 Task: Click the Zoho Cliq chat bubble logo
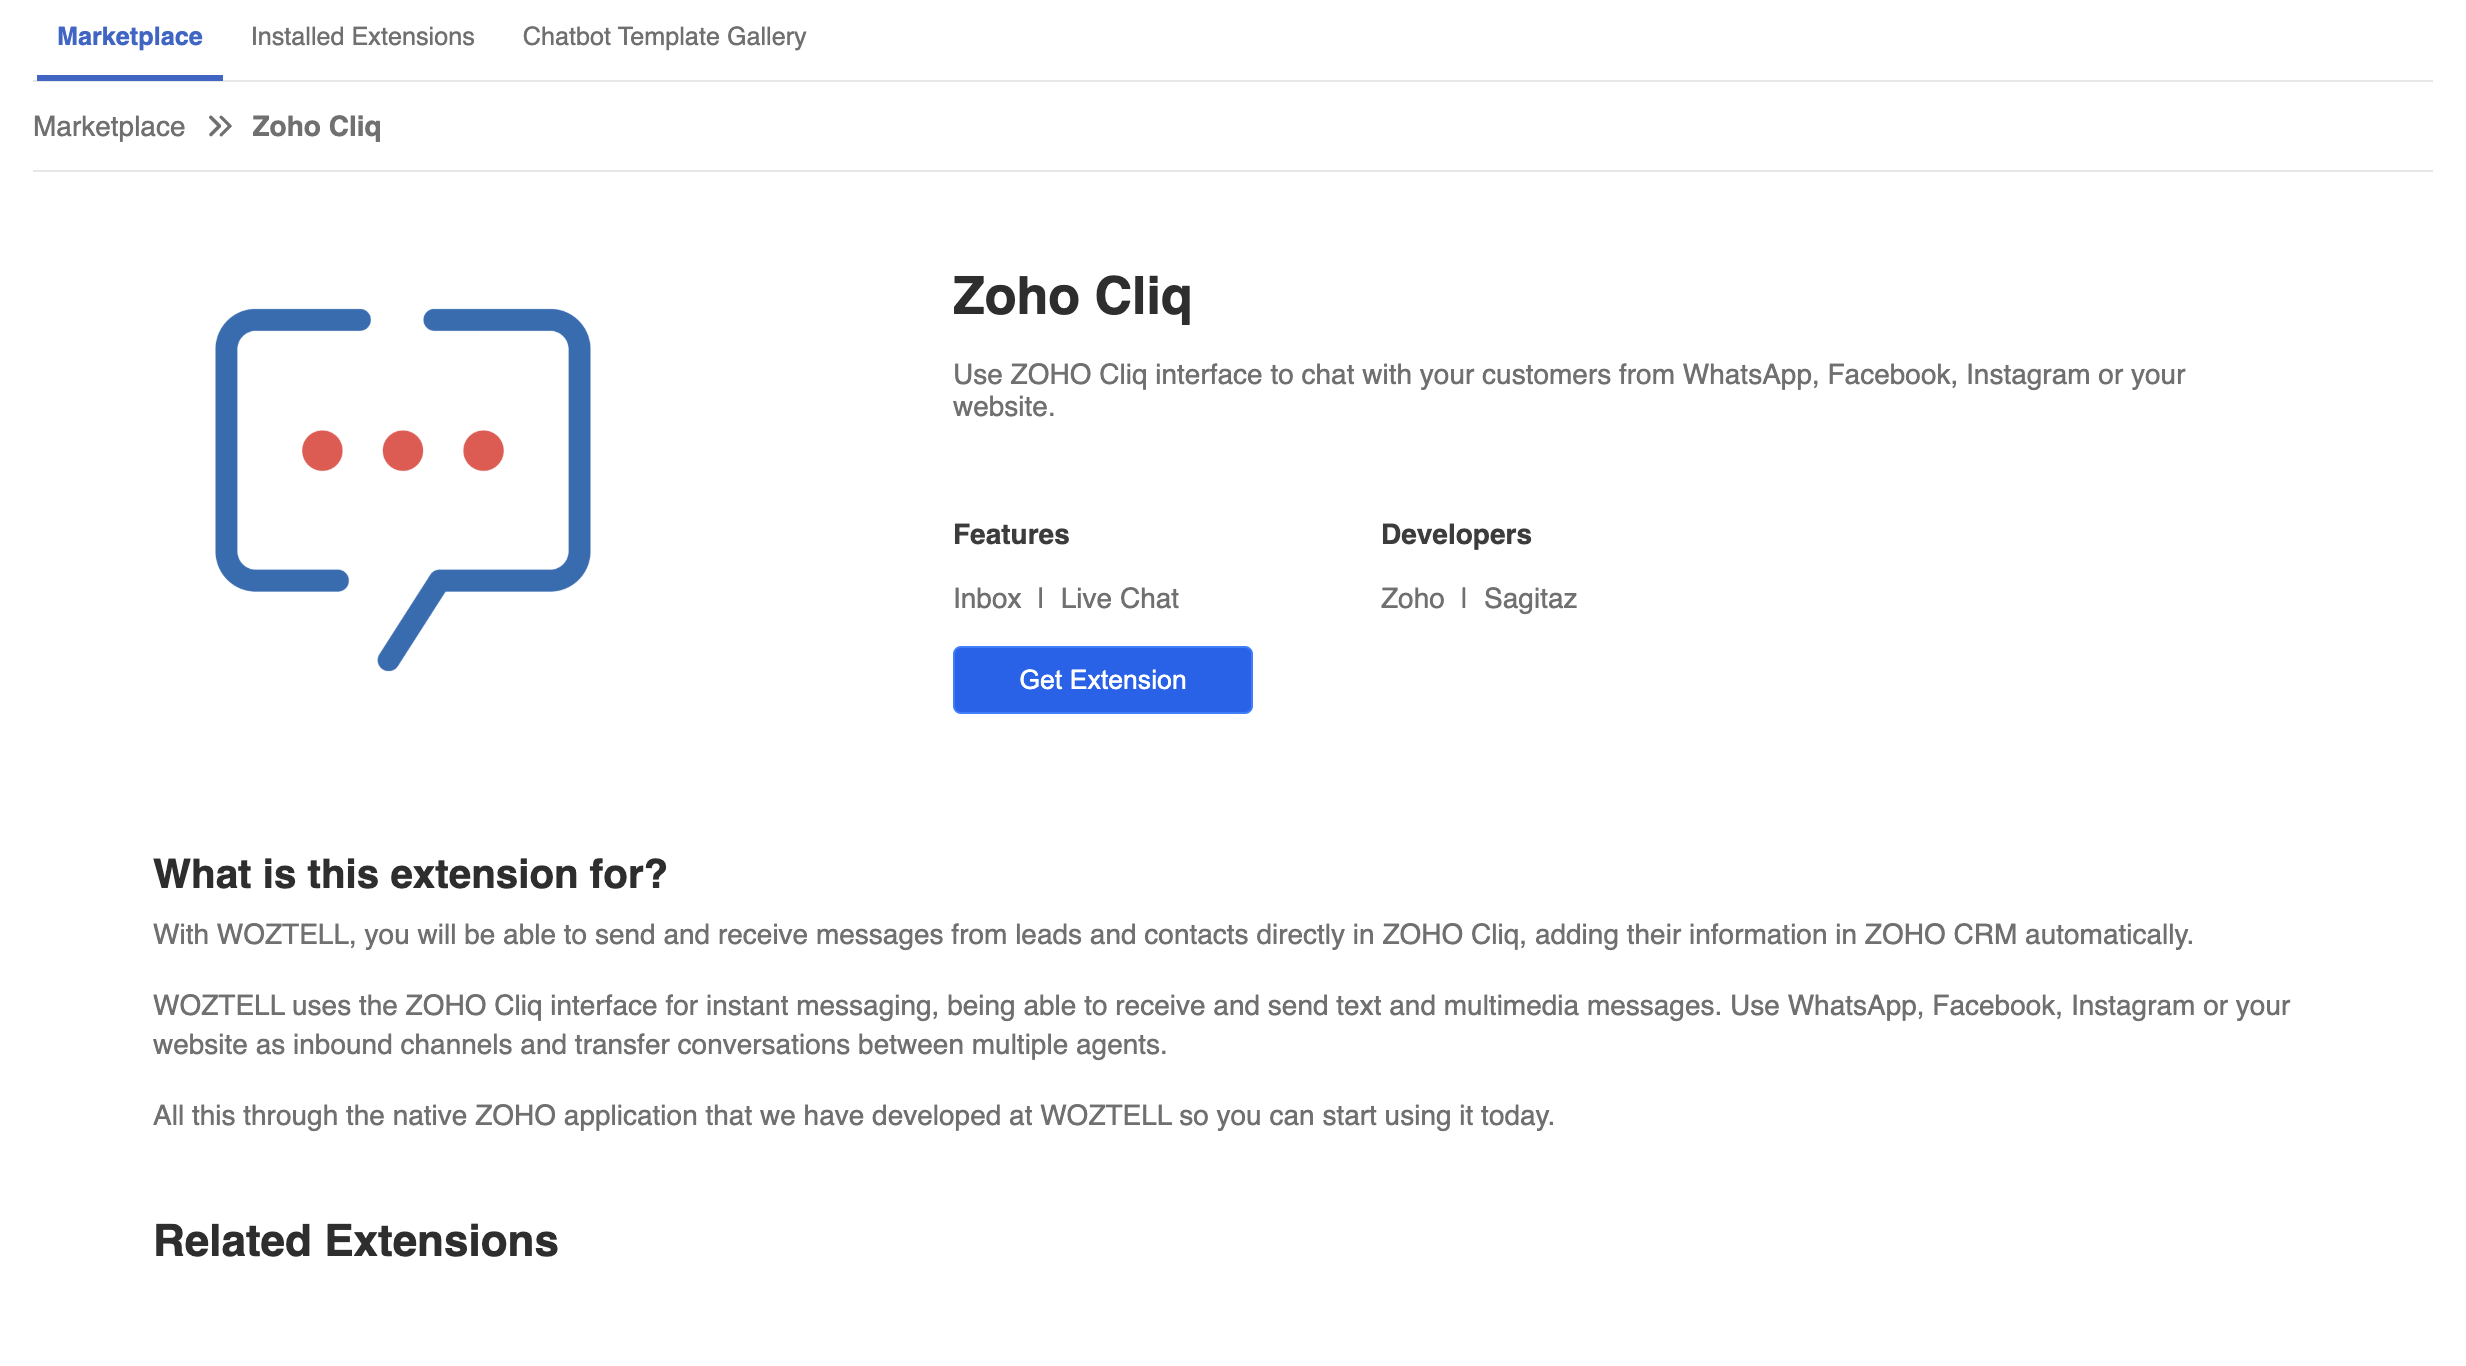pyautogui.click(x=403, y=489)
